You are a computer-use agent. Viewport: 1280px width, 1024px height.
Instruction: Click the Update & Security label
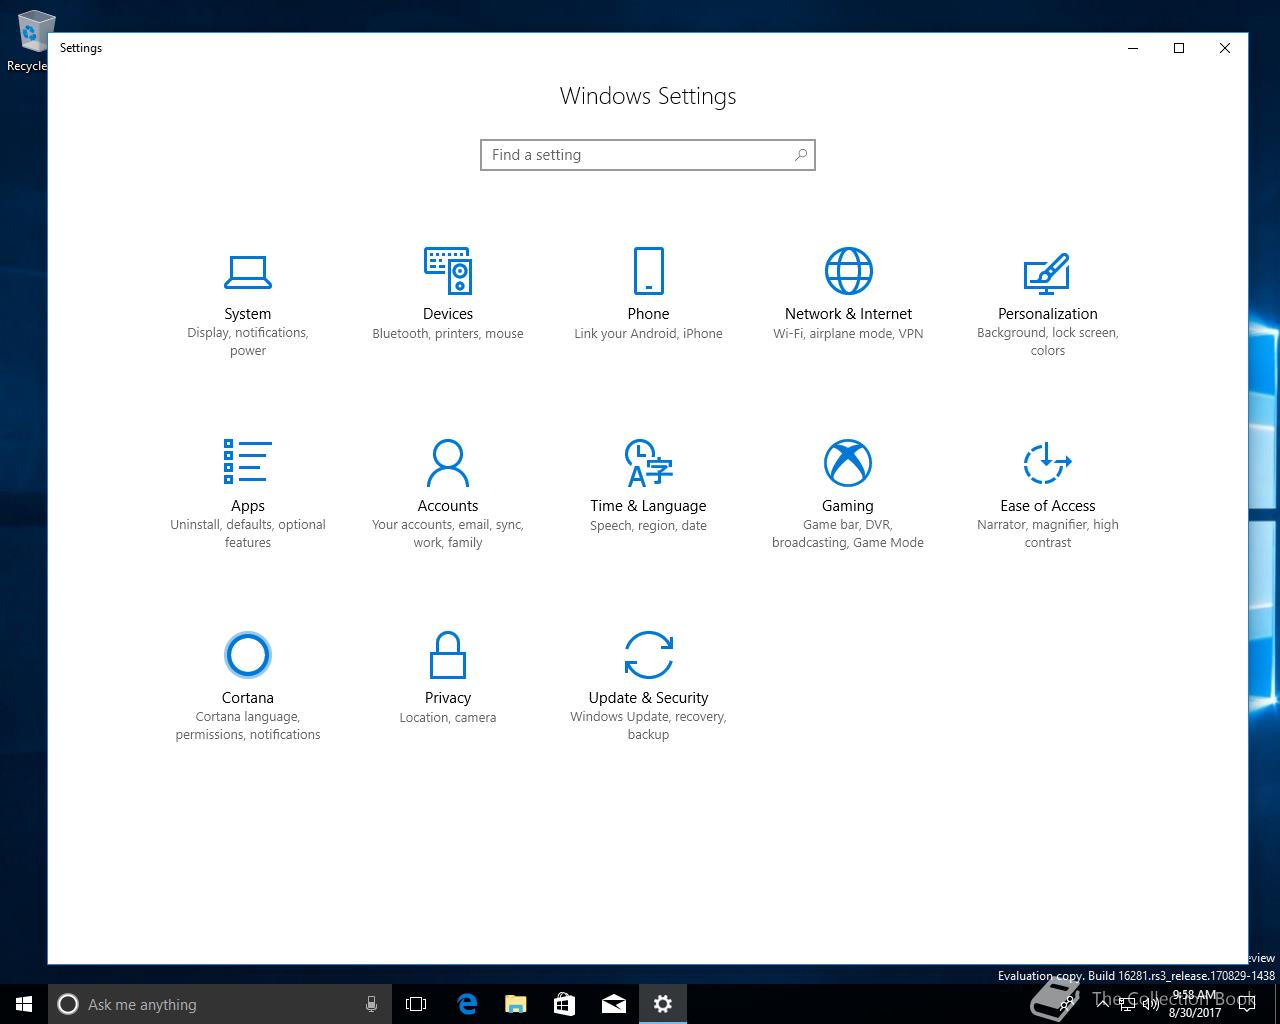pyautogui.click(x=648, y=698)
